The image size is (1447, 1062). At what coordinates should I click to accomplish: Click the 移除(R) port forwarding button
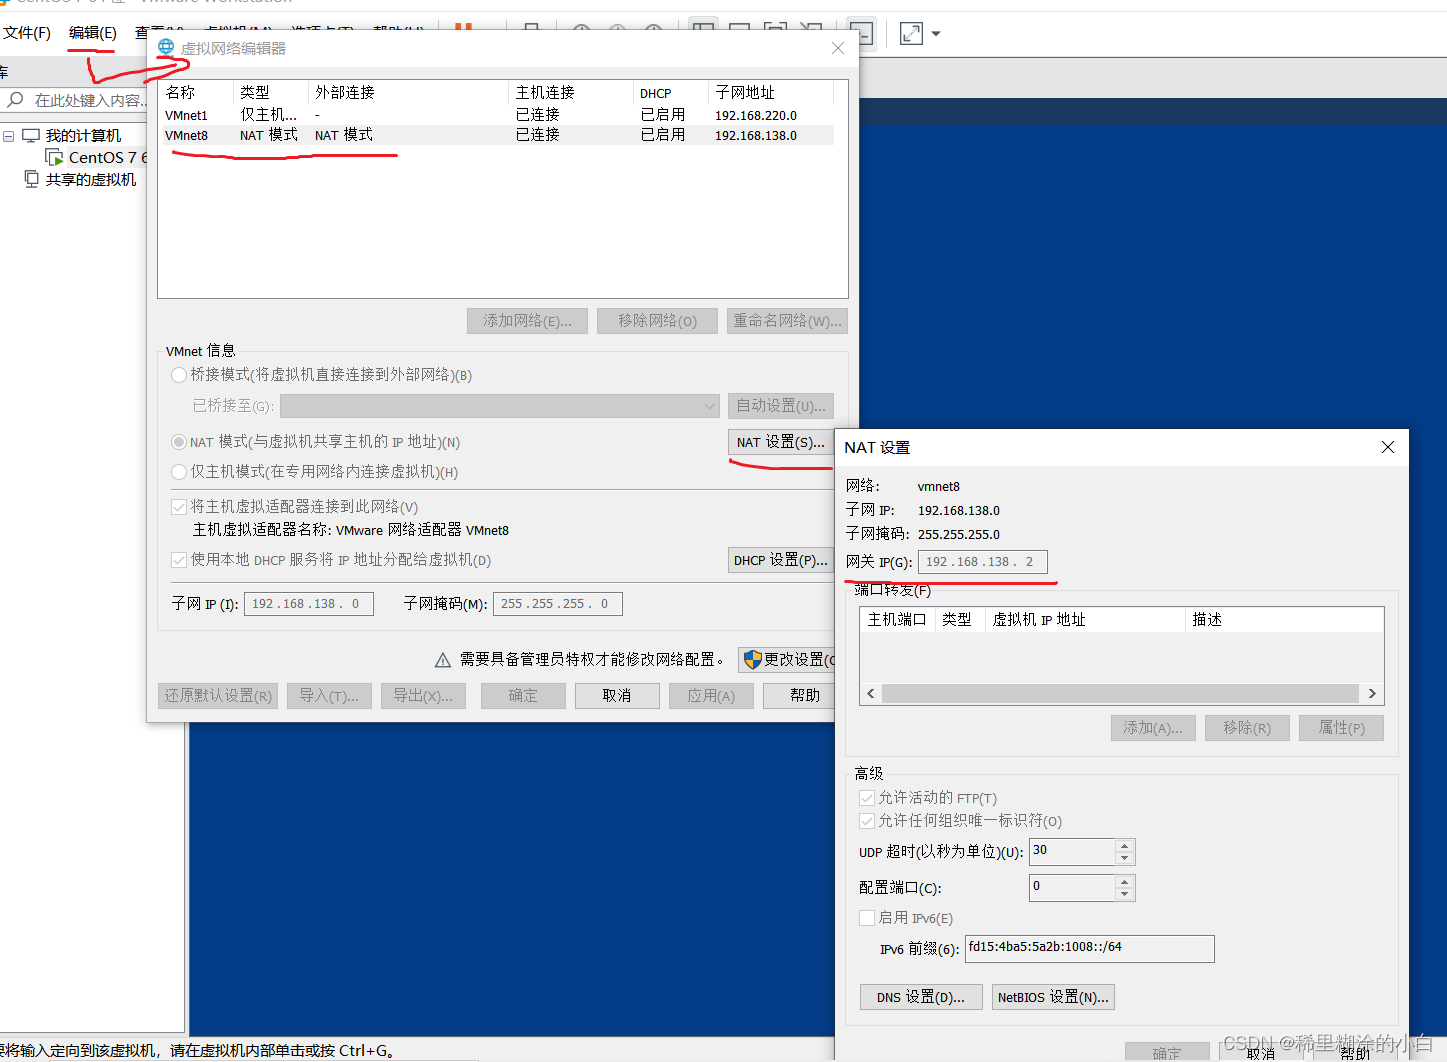pyautogui.click(x=1247, y=728)
